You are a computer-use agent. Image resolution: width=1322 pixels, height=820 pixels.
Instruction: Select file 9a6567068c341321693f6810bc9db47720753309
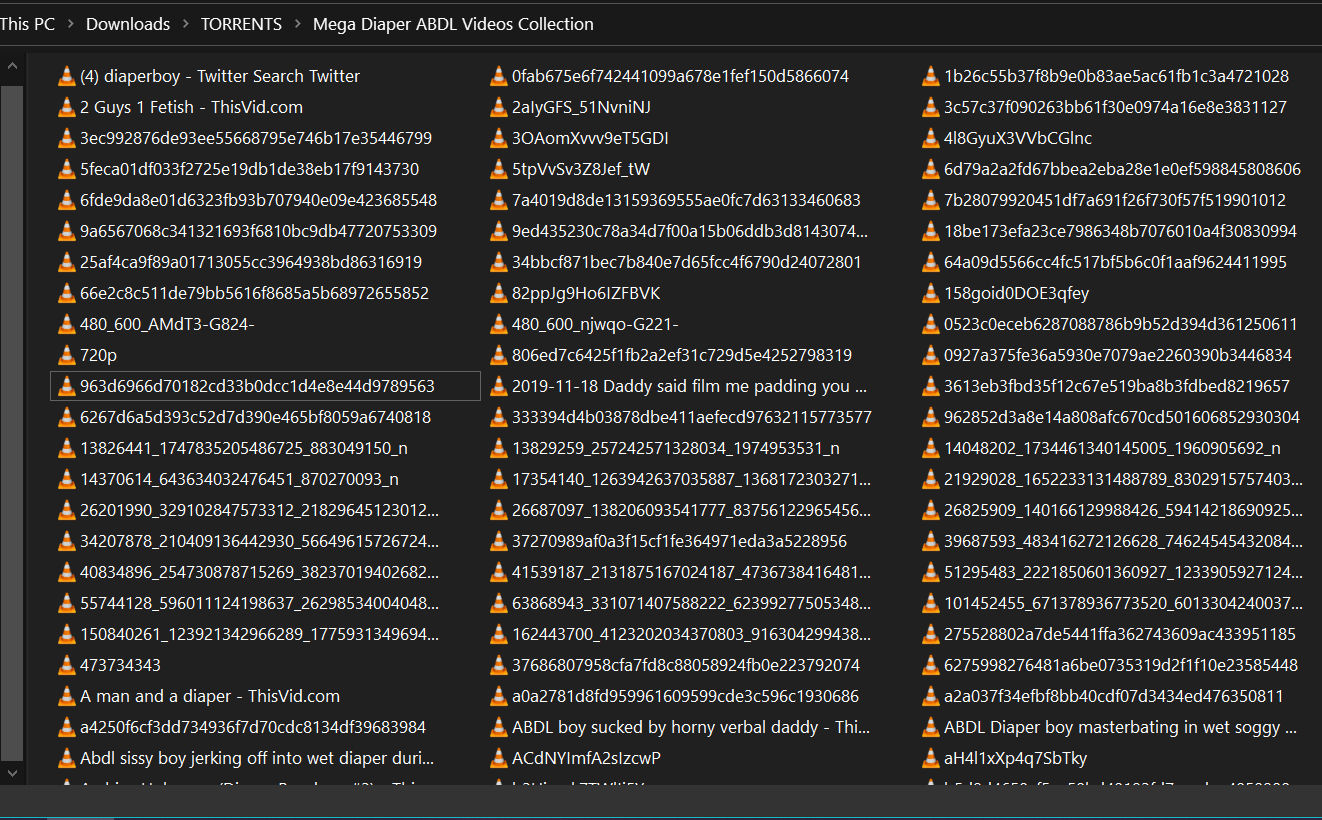click(258, 231)
